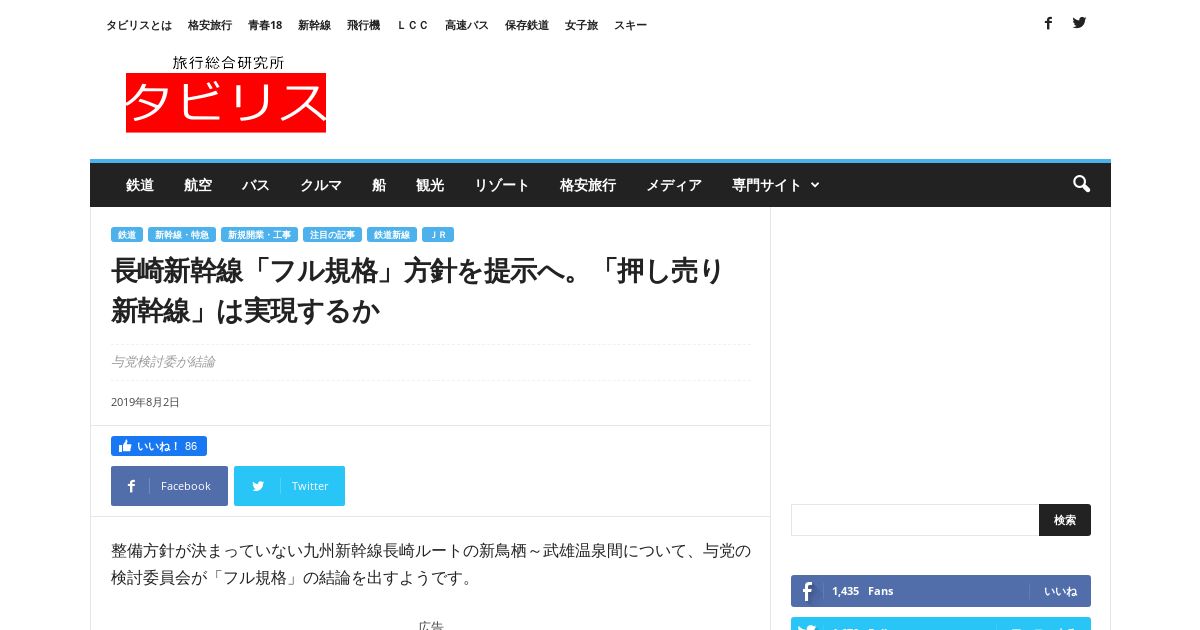
Task: Open the 航空 main menu item
Action: coord(198,185)
